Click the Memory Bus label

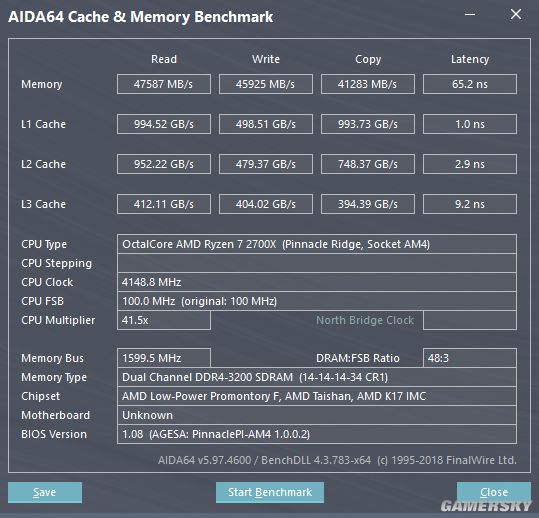(x=53, y=358)
